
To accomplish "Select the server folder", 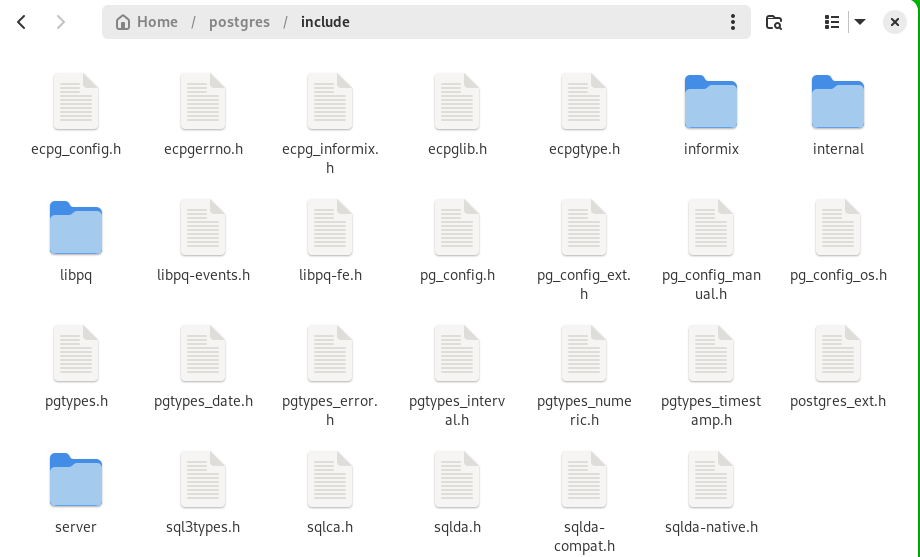I will click(76, 480).
